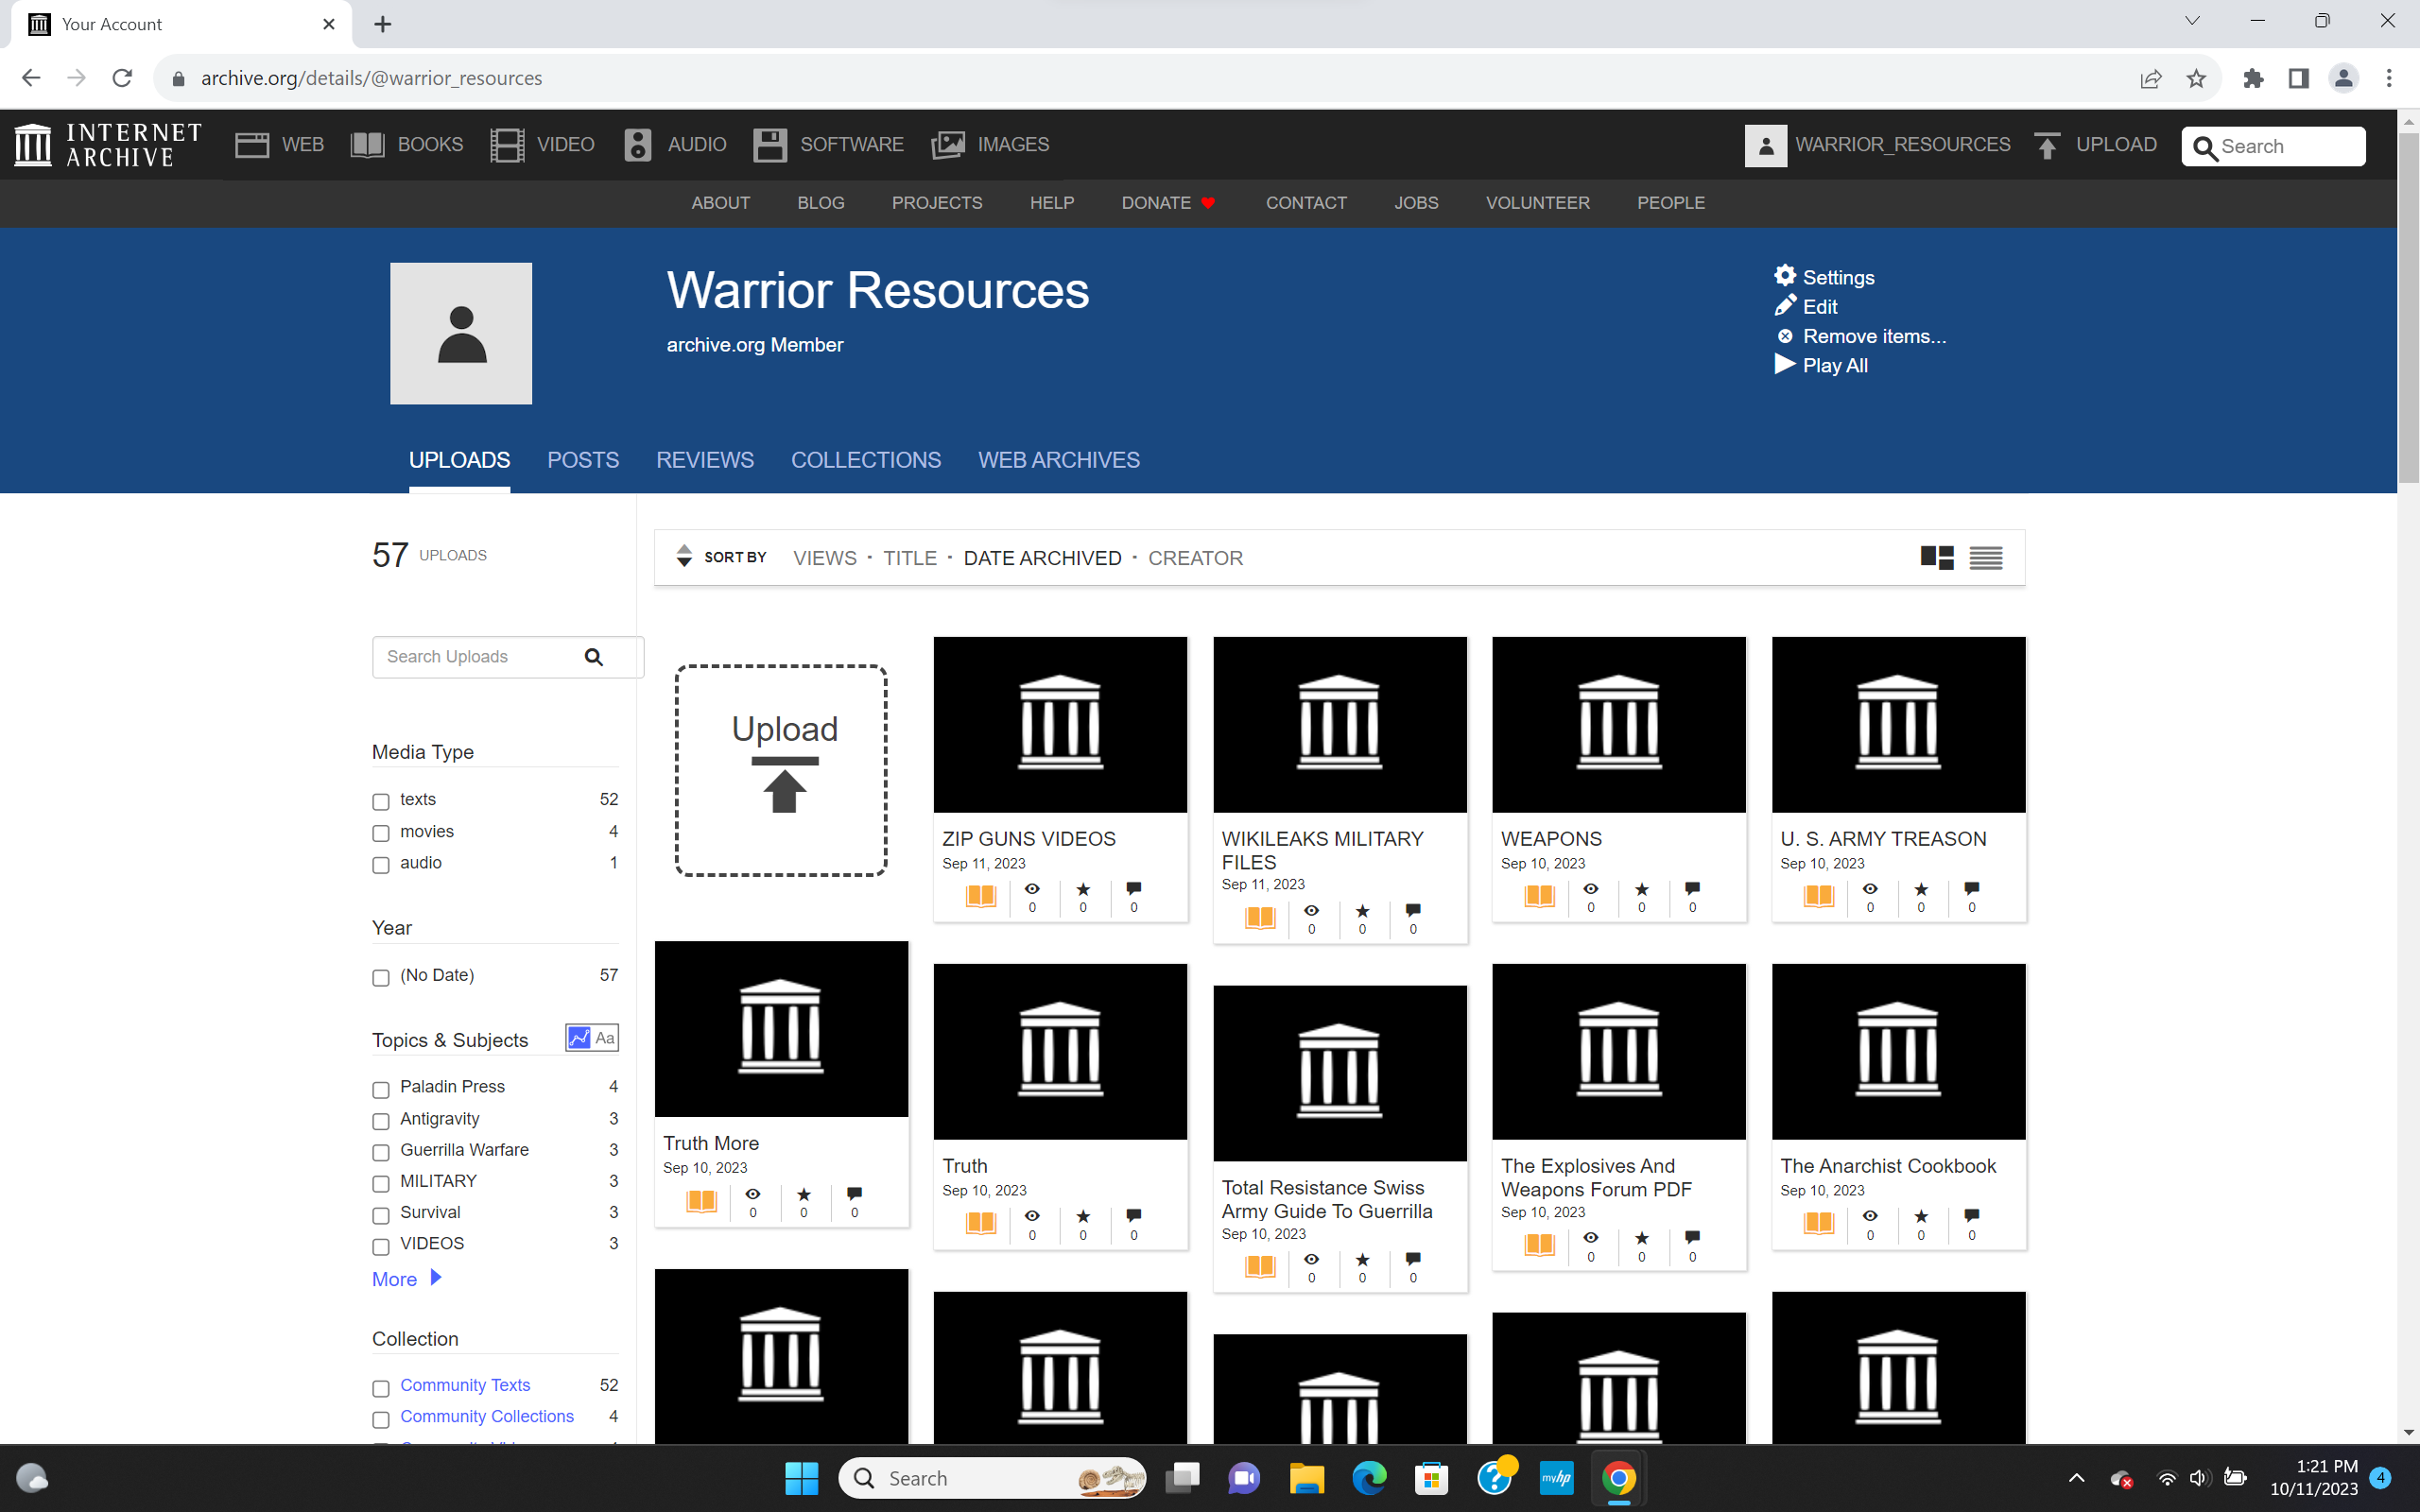This screenshot has width=2420, height=1512.
Task: Check the Paladin Press topic filter
Action: pyautogui.click(x=381, y=1090)
